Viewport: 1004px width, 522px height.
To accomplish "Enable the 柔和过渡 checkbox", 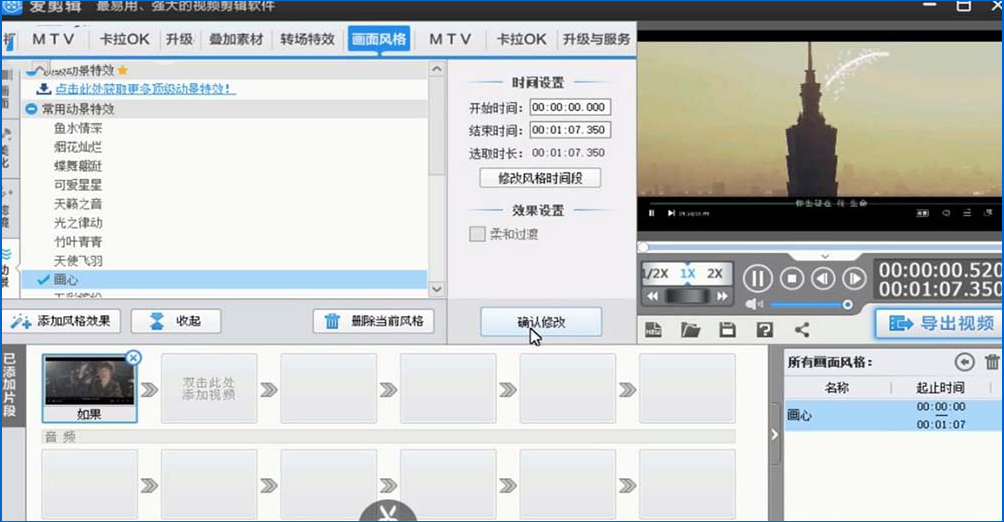I will point(477,234).
